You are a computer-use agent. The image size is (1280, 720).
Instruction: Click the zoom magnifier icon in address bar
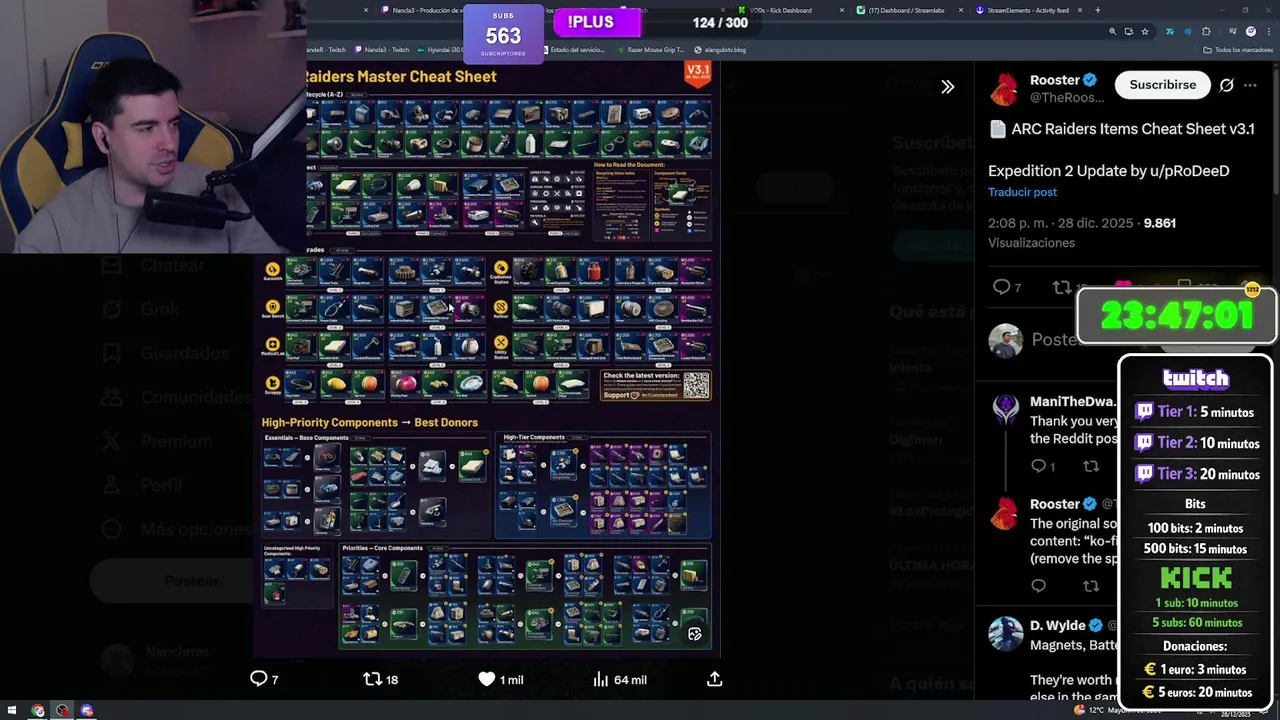pyautogui.click(x=1112, y=32)
